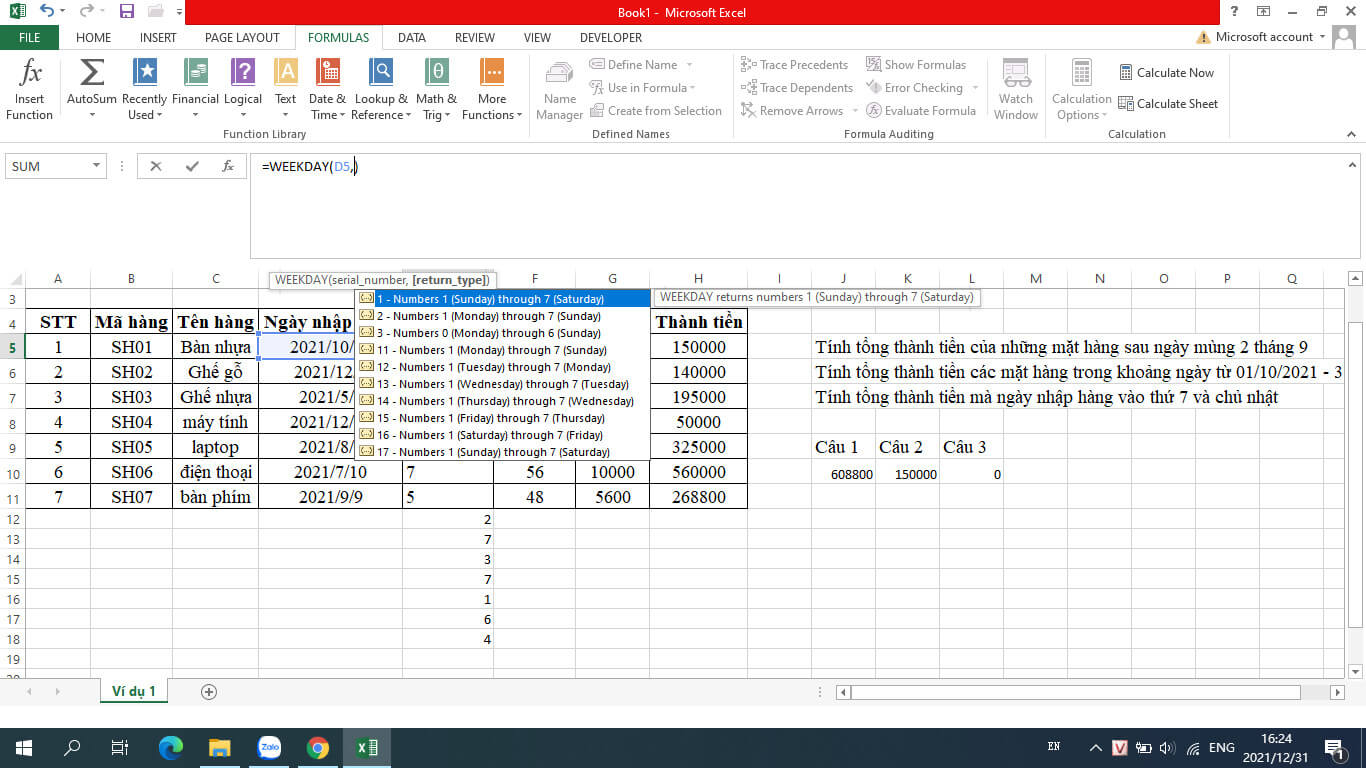Switch to the HOME tab
The height and width of the screenshot is (768, 1366).
93,38
